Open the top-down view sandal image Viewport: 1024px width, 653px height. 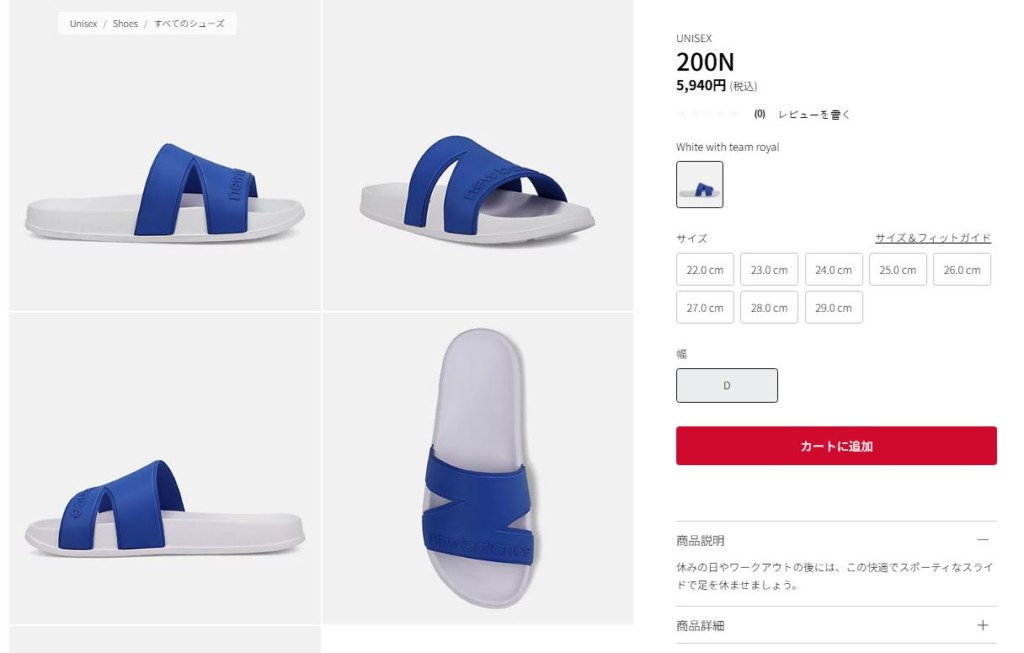[478, 468]
